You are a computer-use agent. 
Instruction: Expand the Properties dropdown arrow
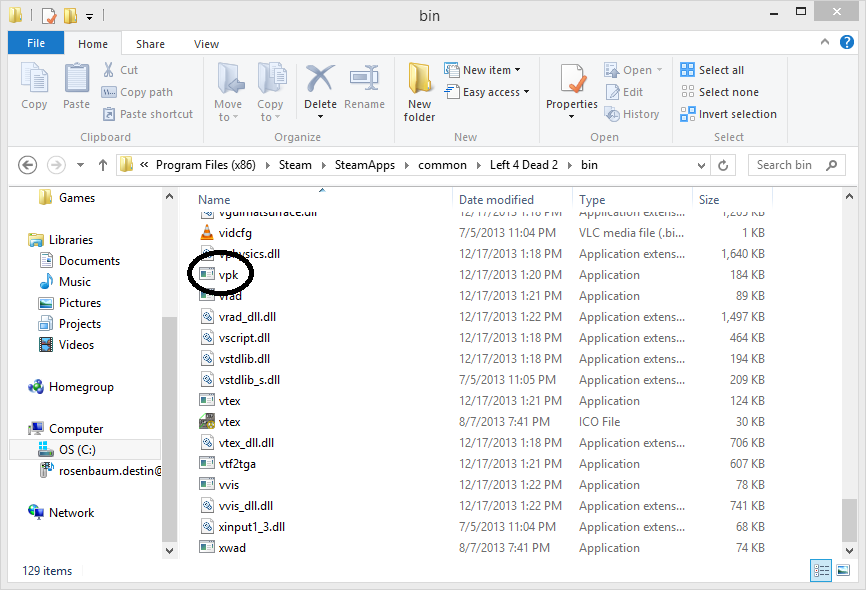(x=572, y=116)
